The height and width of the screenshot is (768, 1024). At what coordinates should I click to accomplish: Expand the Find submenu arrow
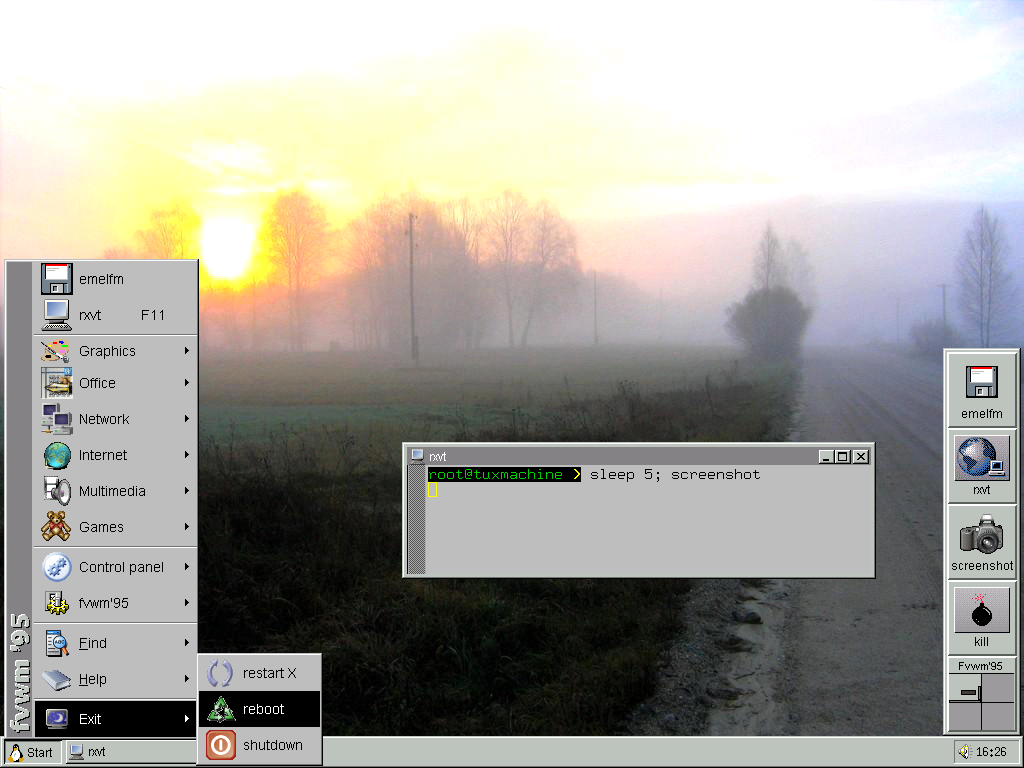(187, 643)
